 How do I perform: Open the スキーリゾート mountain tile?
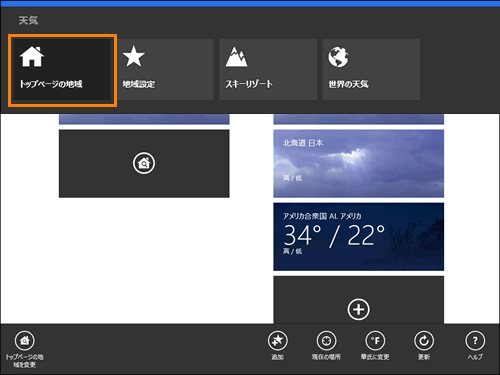click(268, 69)
